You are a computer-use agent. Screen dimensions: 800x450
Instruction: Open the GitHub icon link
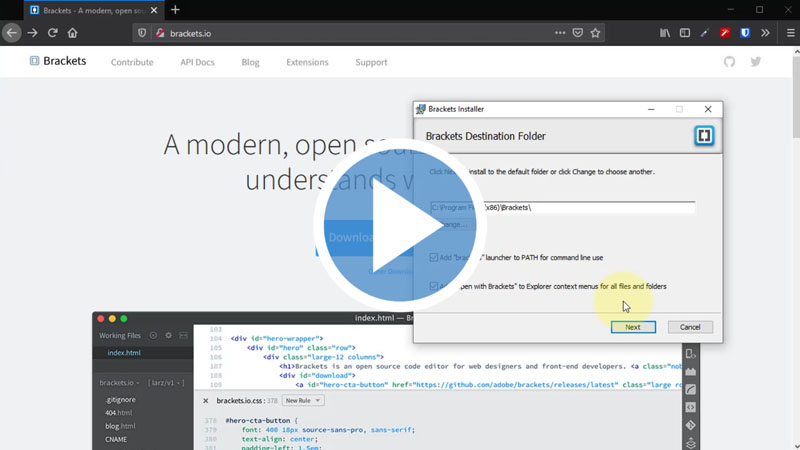pyautogui.click(x=729, y=62)
